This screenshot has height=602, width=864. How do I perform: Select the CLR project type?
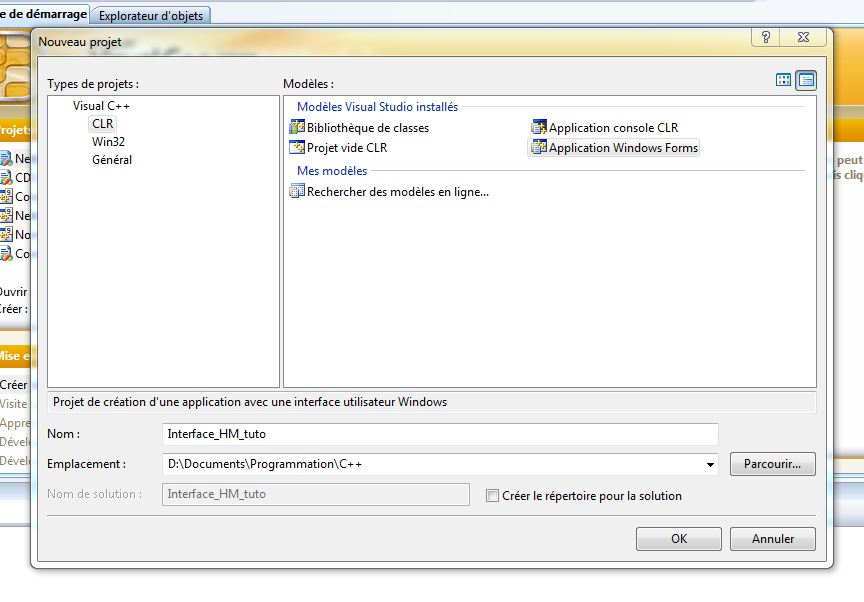point(103,124)
